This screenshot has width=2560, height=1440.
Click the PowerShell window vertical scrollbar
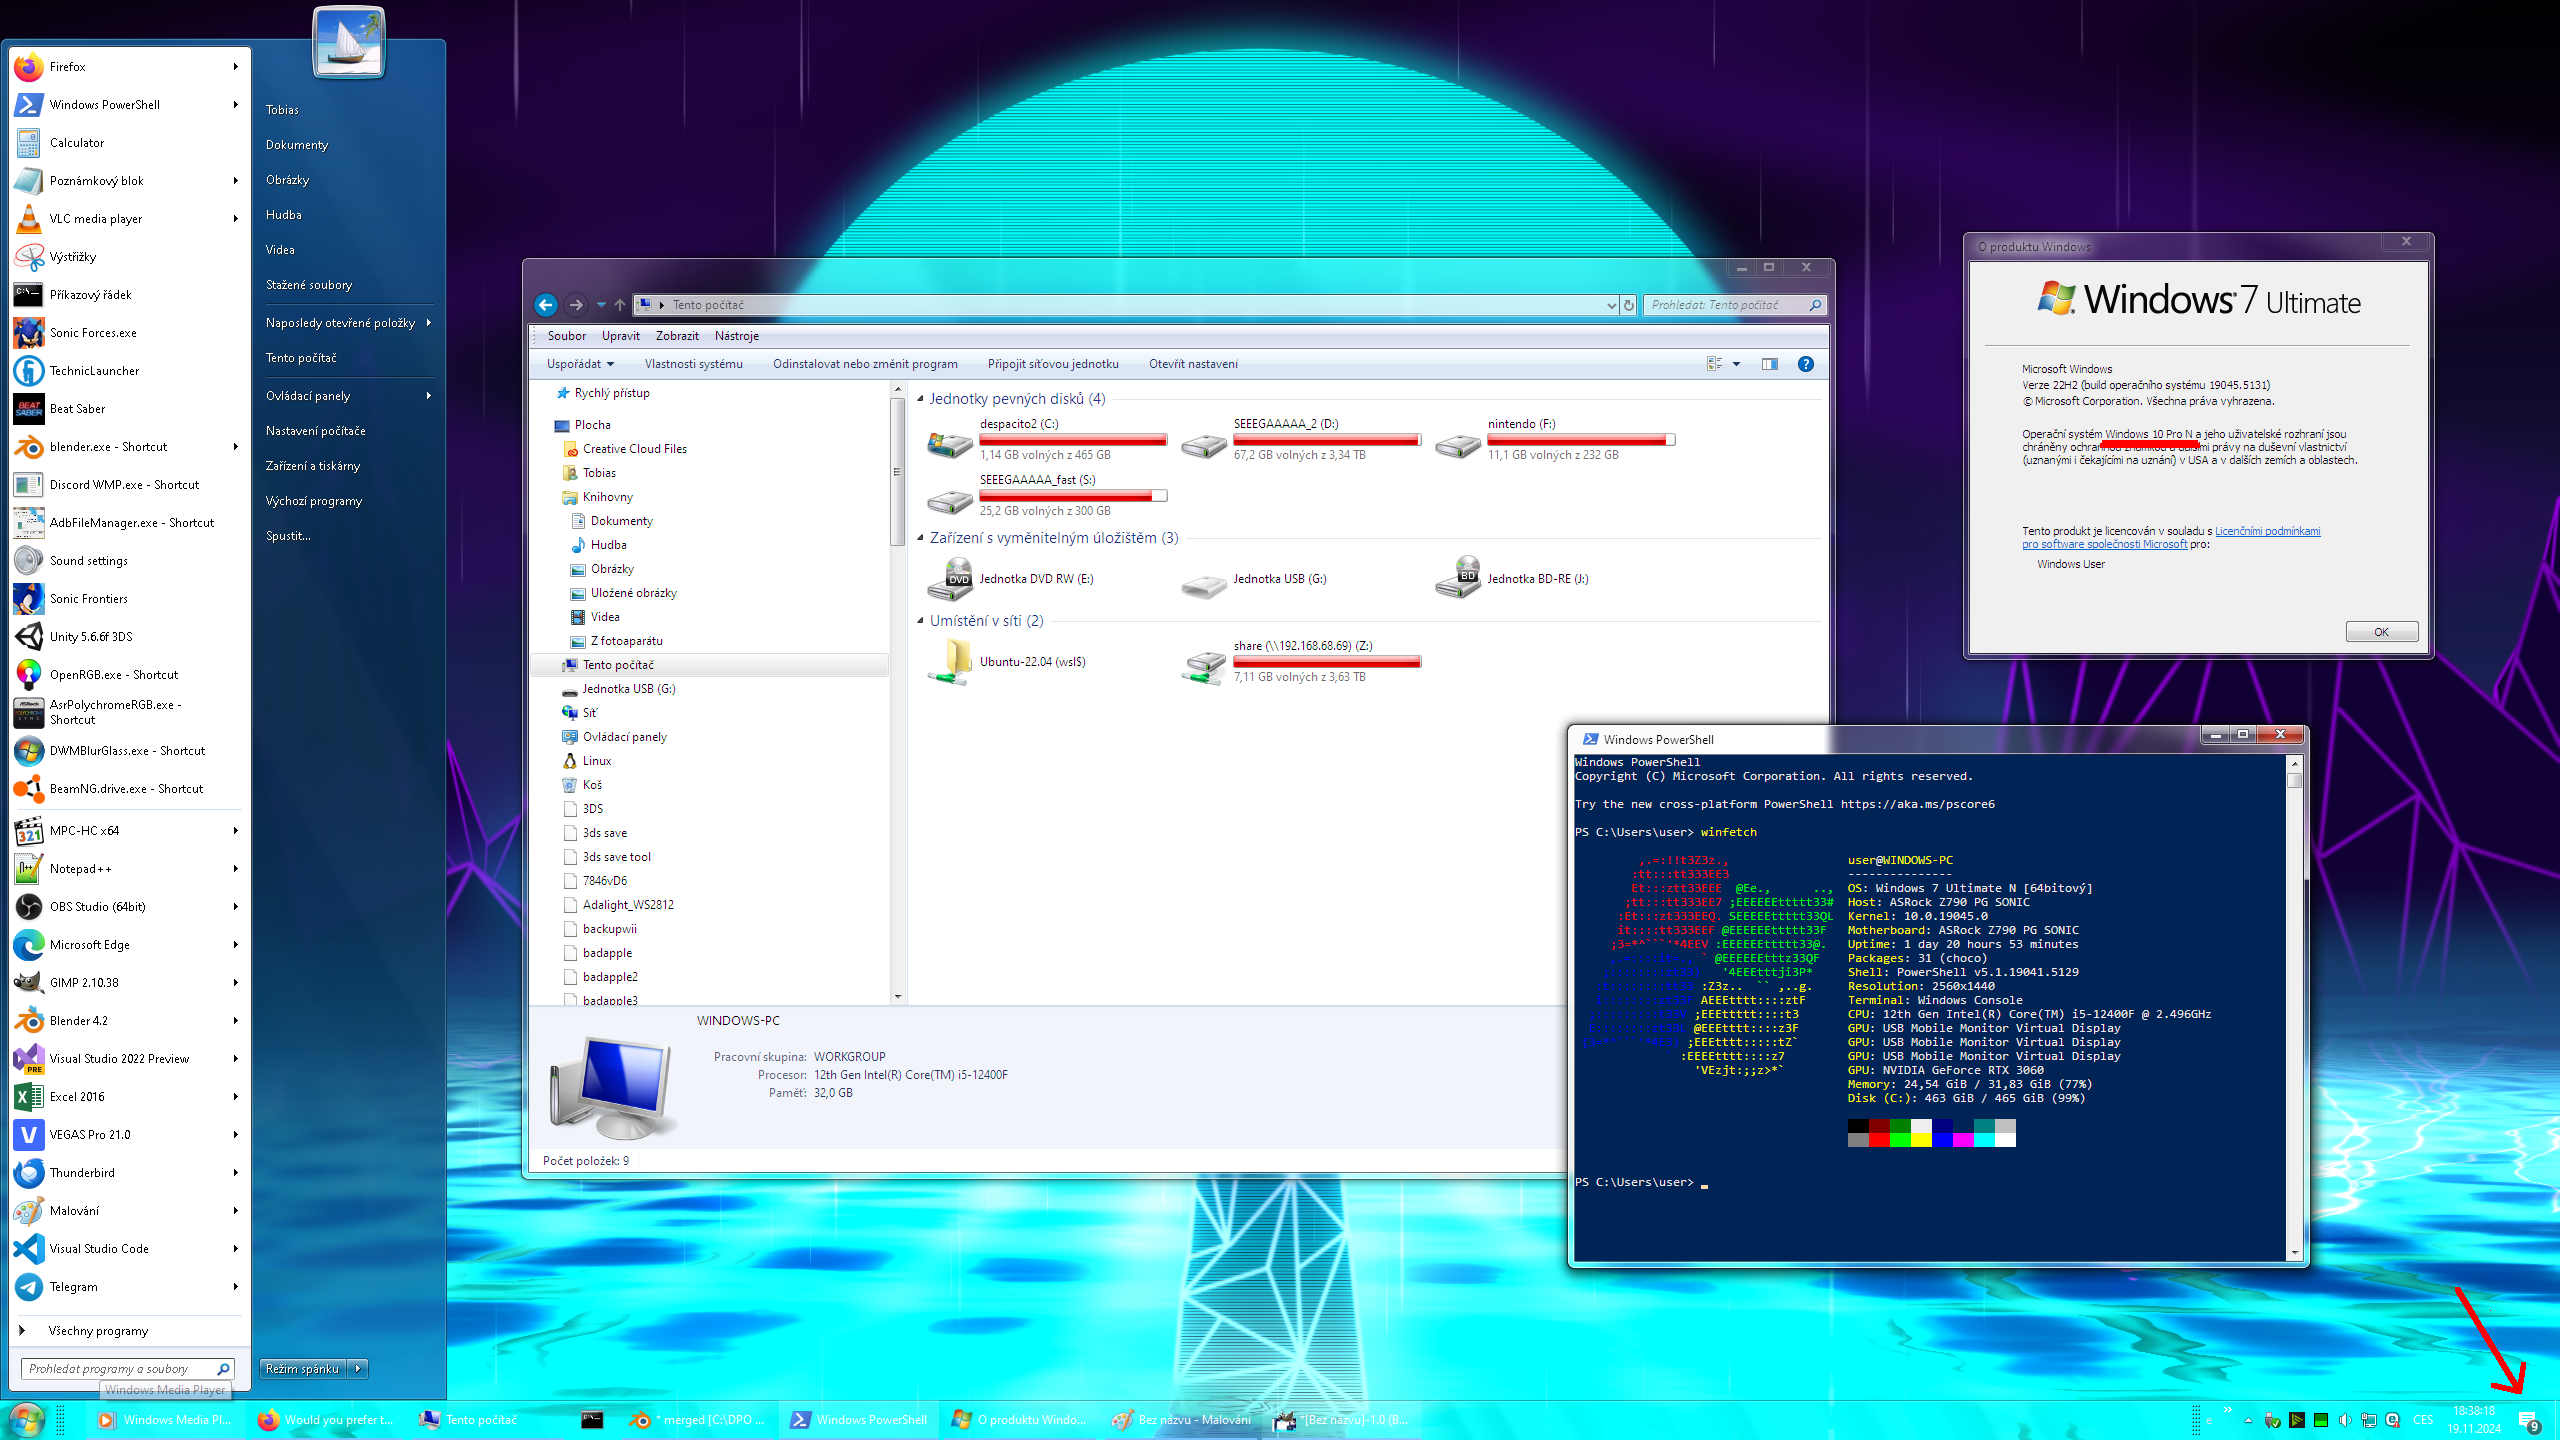pos(2294,1007)
